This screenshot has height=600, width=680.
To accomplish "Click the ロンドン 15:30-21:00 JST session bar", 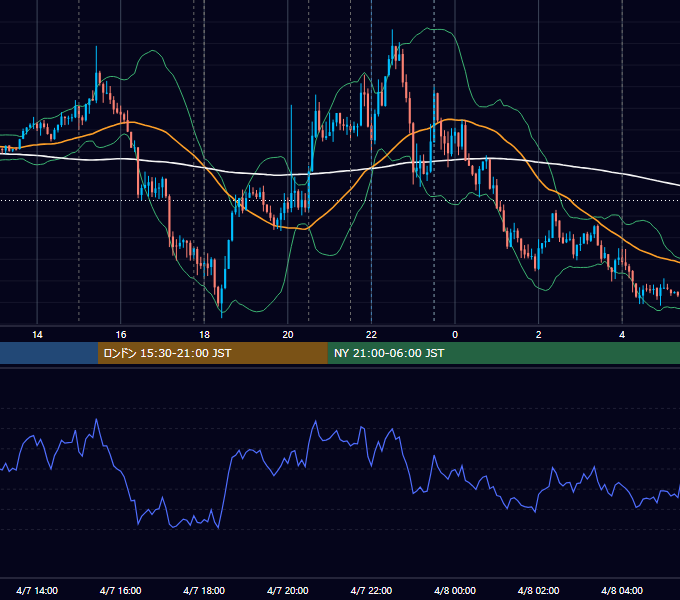I will (x=212, y=353).
